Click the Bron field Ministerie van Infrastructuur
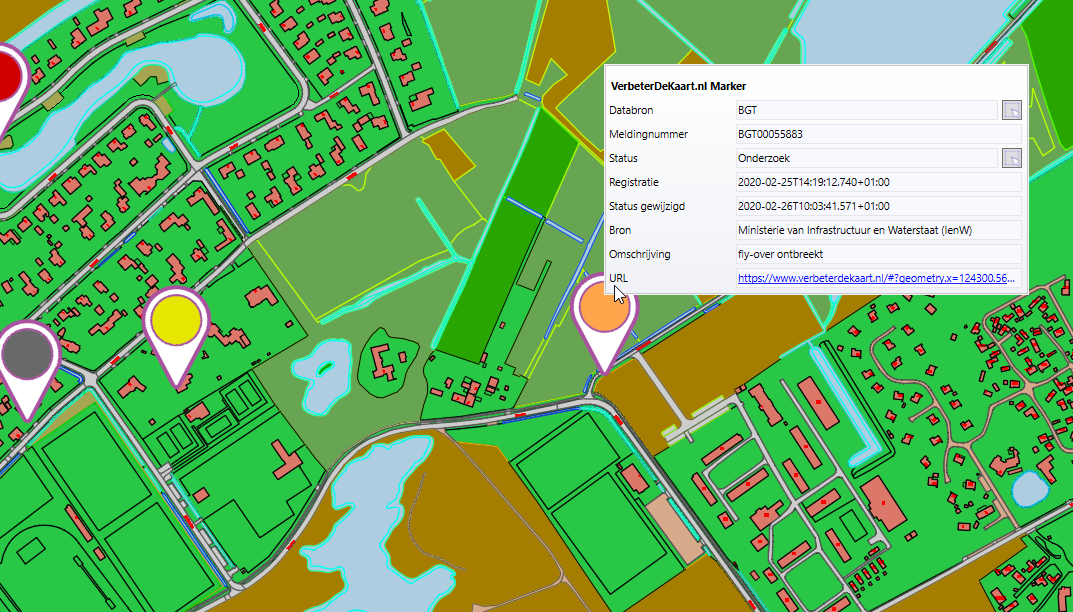This screenshot has height=612, width=1073. pos(876,230)
